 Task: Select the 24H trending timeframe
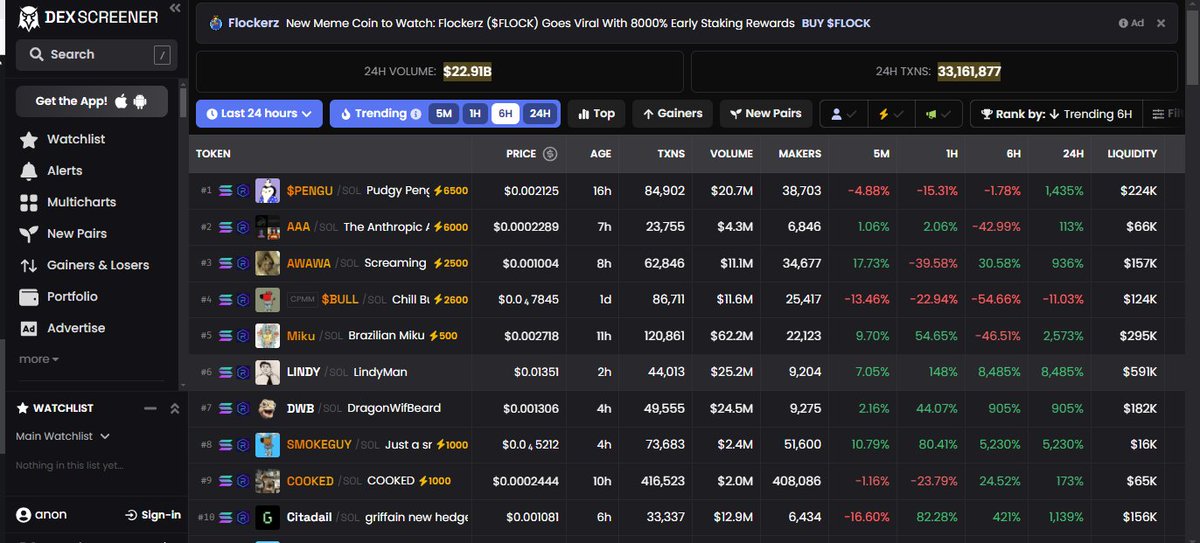pos(540,114)
